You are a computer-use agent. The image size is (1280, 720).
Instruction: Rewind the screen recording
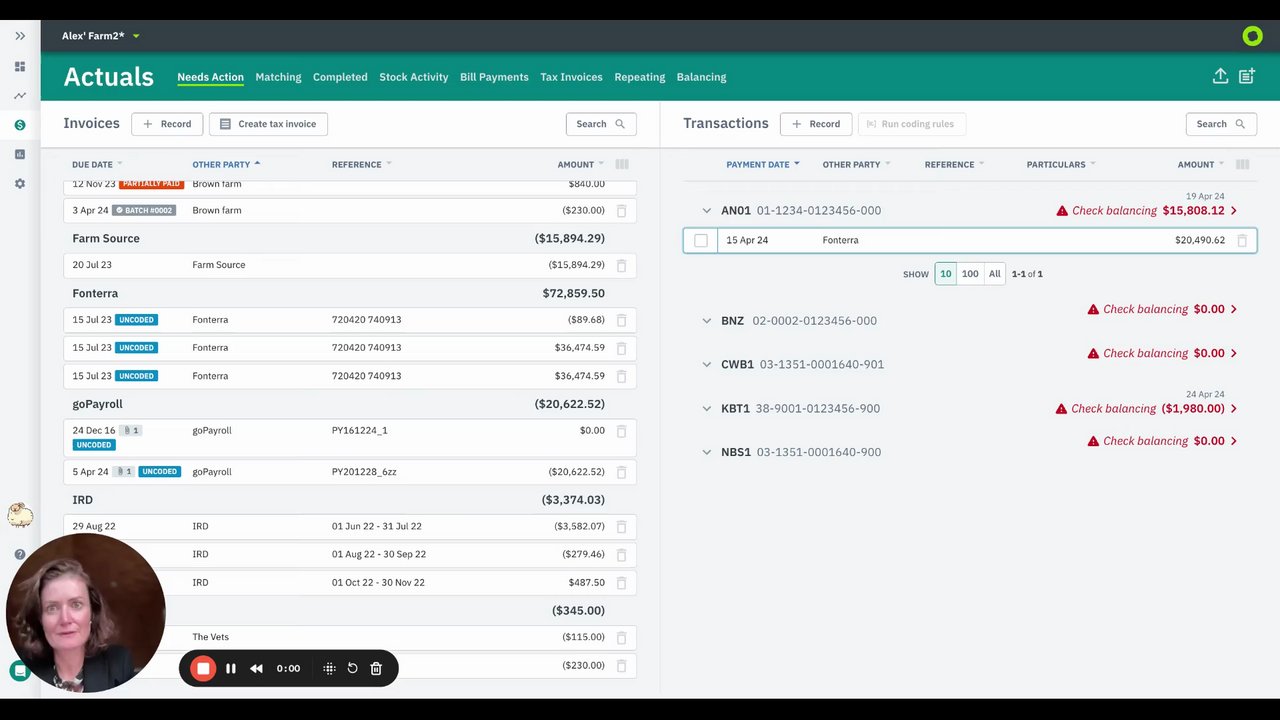(x=257, y=668)
